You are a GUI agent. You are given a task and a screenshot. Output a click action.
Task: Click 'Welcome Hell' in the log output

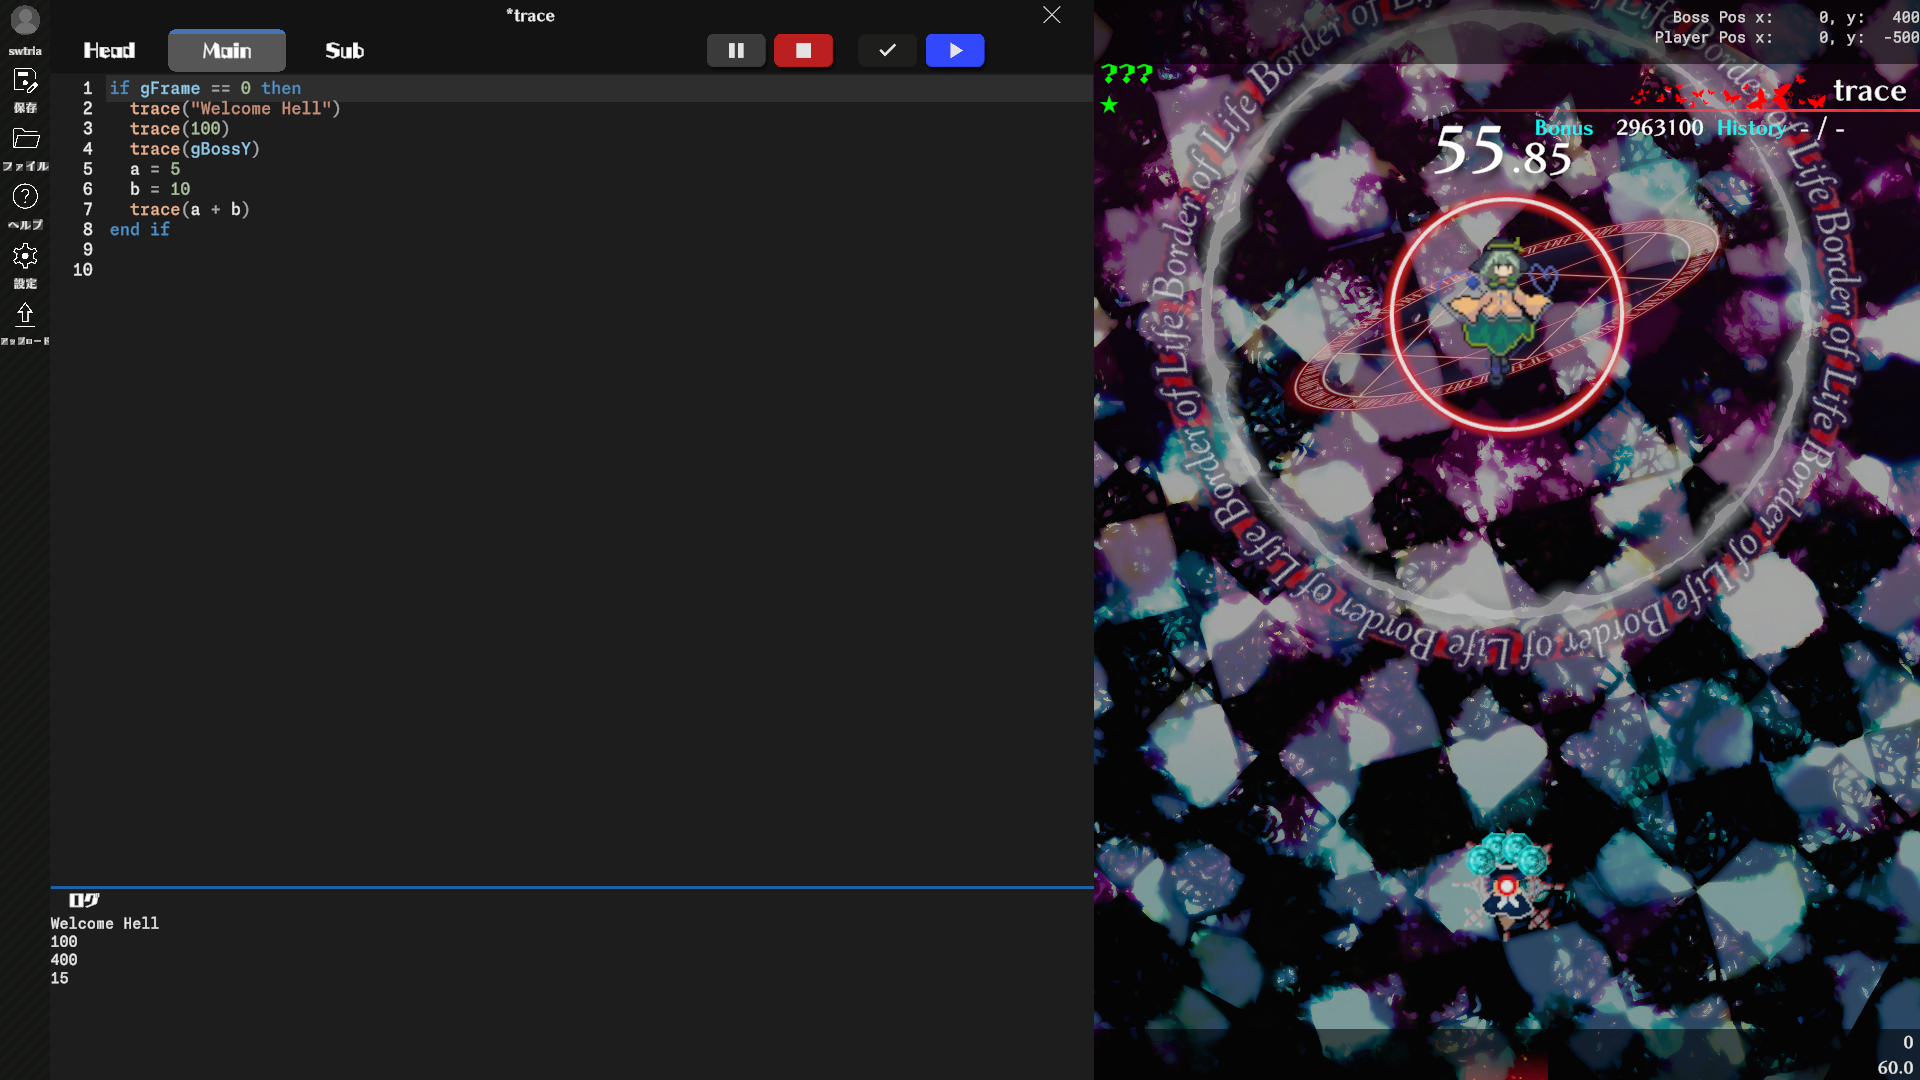tap(105, 924)
